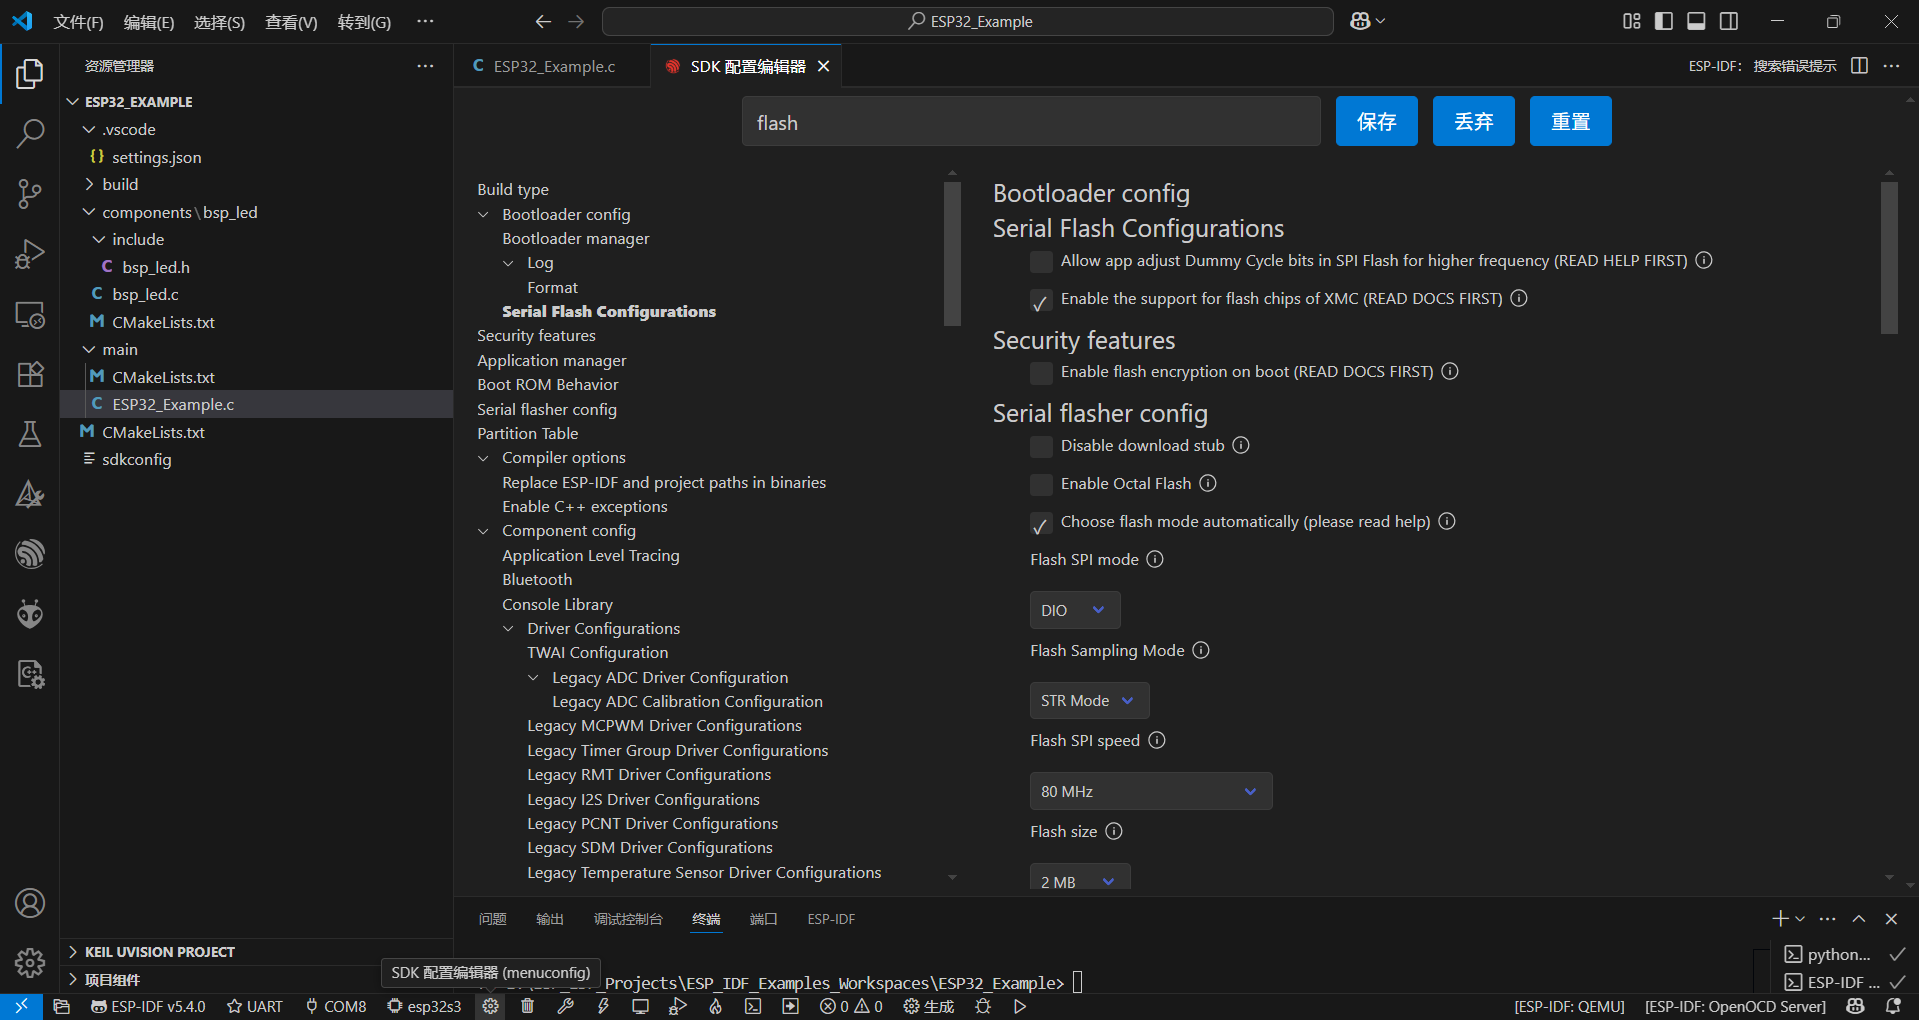The height and width of the screenshot is (1020, 1919).
Task: Switch to the ESP32_Example.c editor tab
Action: pos(553,66)
